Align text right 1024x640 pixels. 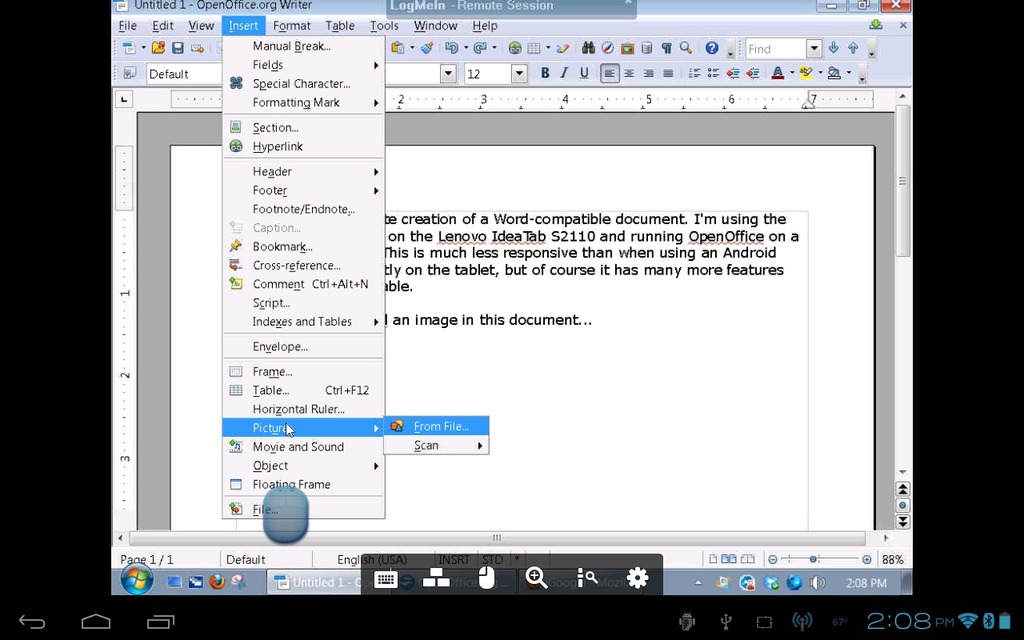pyautogui.click(x=648, y=73)
